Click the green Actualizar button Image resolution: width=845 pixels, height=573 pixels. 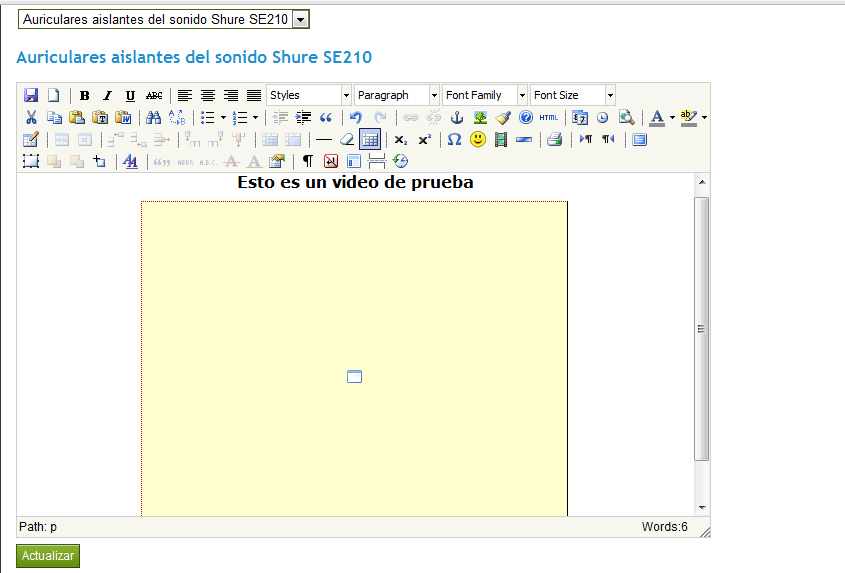pyautogui.click(x=48, y=556)
